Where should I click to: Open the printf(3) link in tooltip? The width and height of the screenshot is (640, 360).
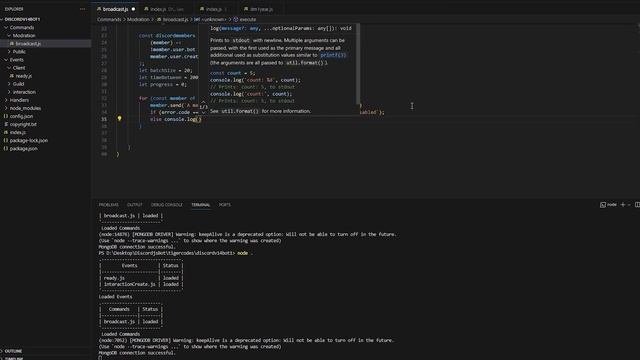333,55
